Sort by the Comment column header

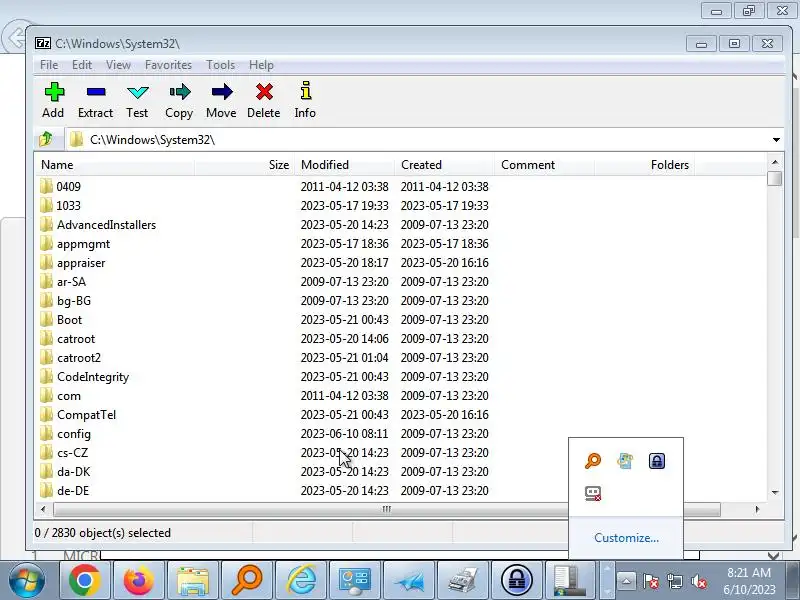pos(544,165)
